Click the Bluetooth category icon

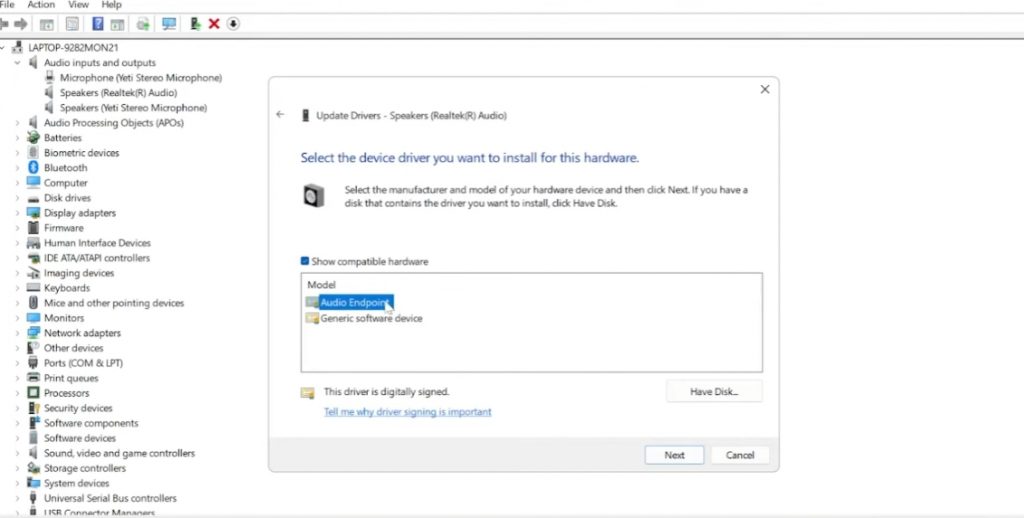point(33,168)
